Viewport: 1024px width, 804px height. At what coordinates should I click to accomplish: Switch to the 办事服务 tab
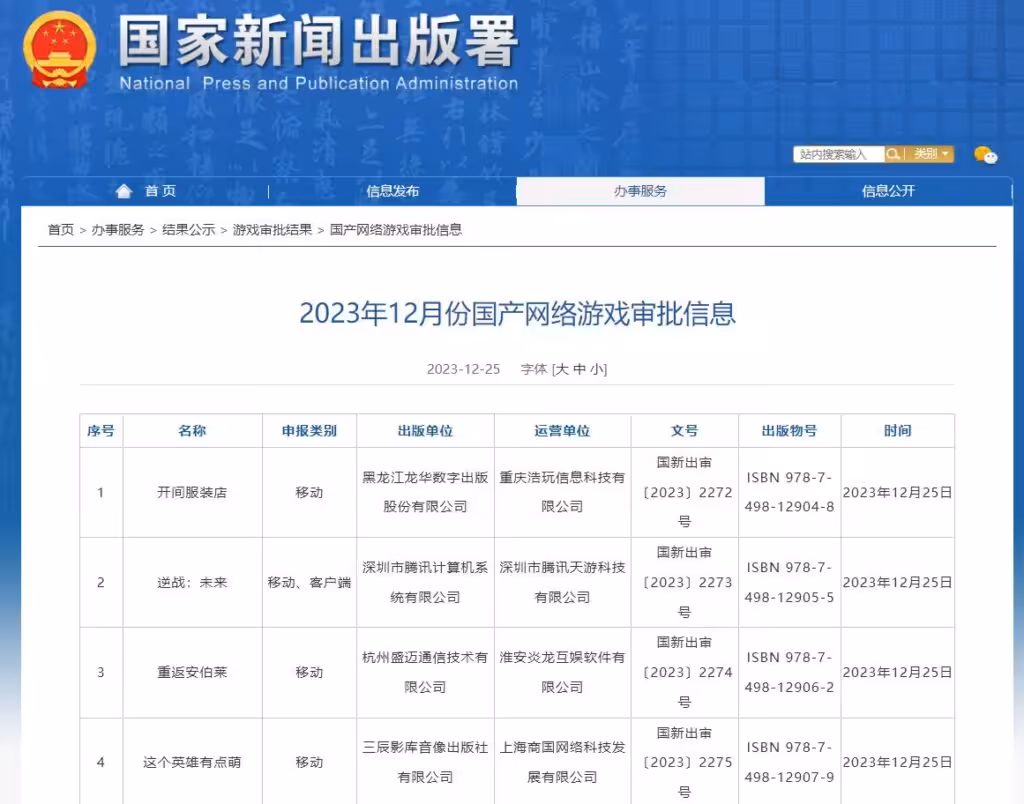point(640,191)
